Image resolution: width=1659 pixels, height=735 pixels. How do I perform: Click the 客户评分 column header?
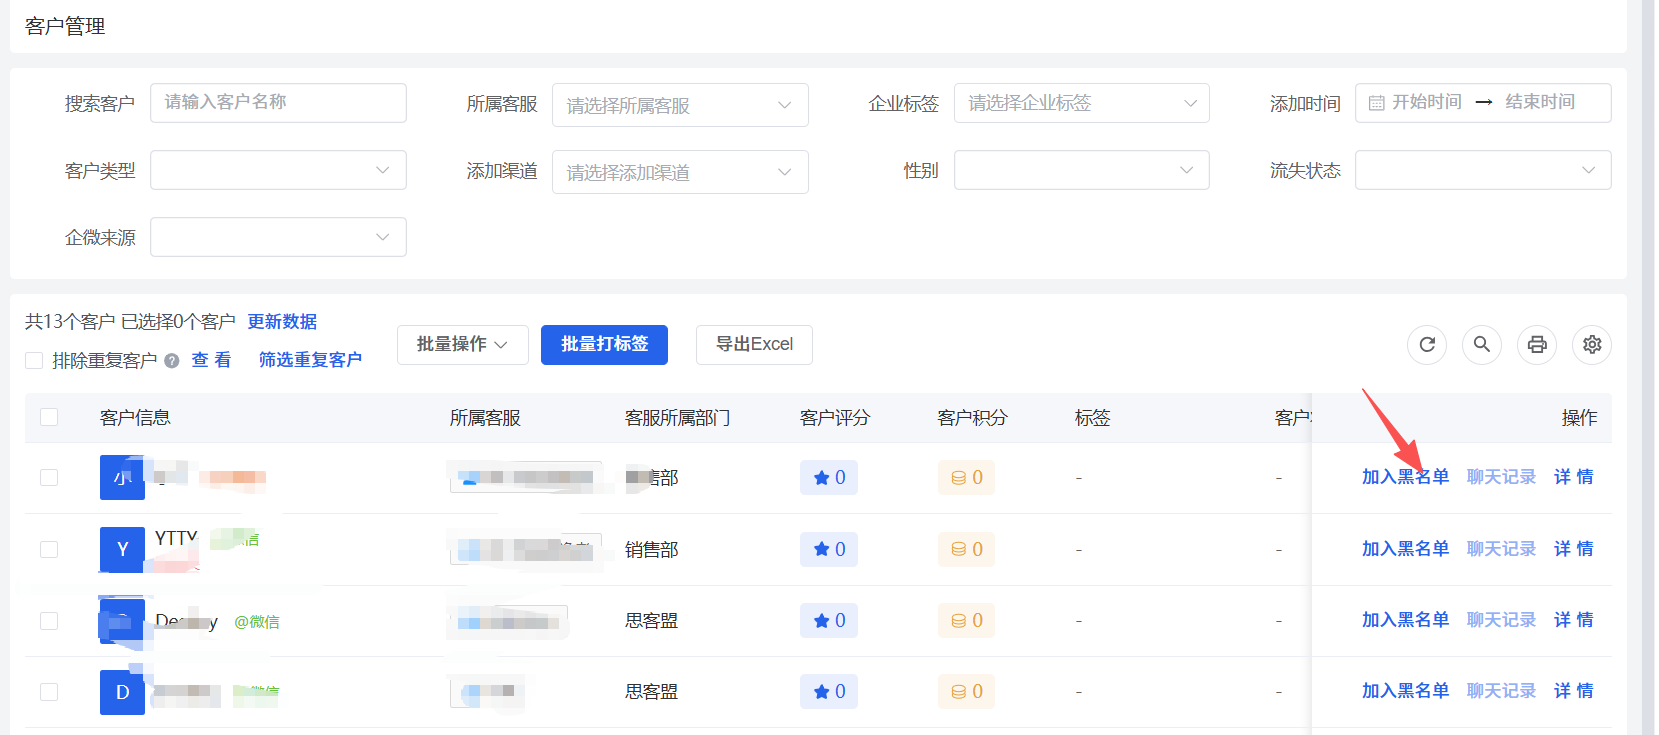point(835,418)
